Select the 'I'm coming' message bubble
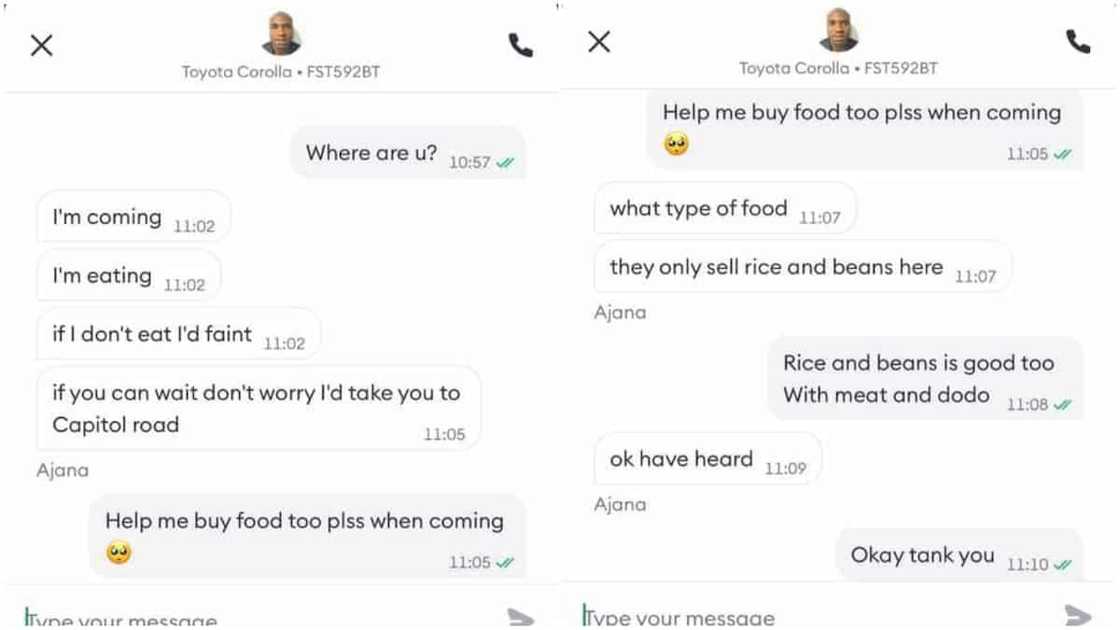 pyautogui.click(x=134, y=216)
